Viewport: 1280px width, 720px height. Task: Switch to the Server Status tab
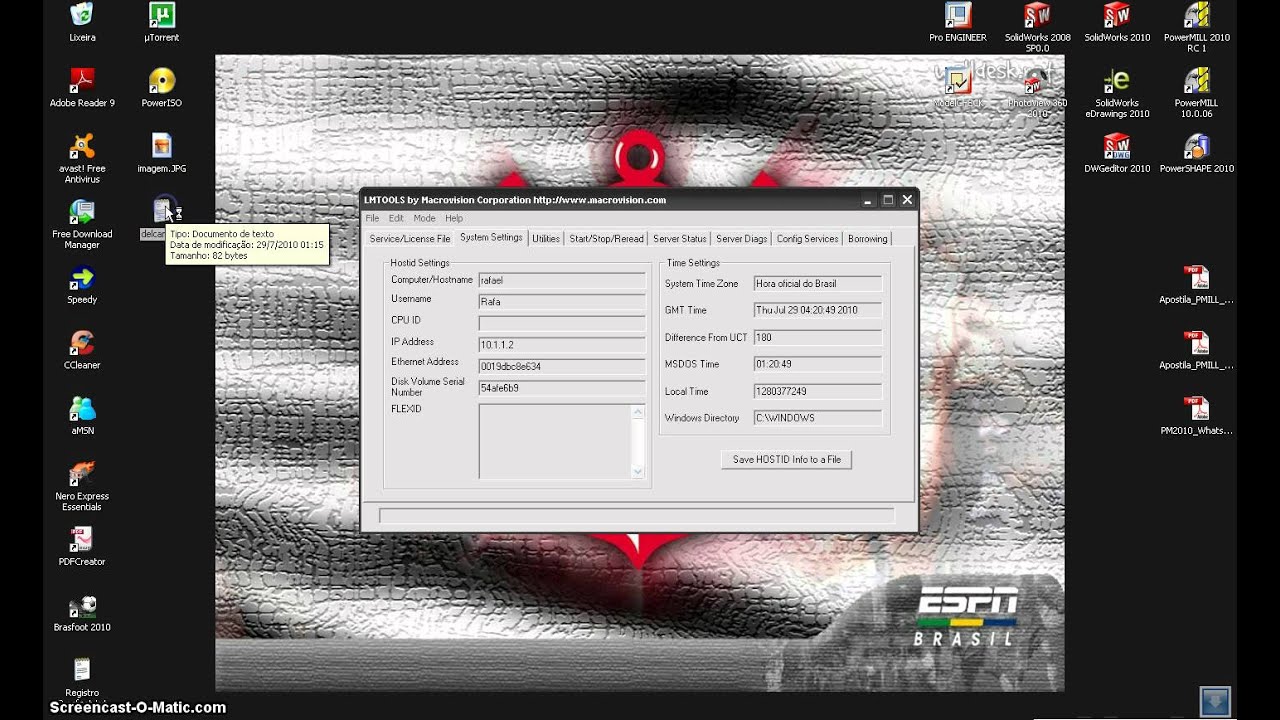(680, 239)
